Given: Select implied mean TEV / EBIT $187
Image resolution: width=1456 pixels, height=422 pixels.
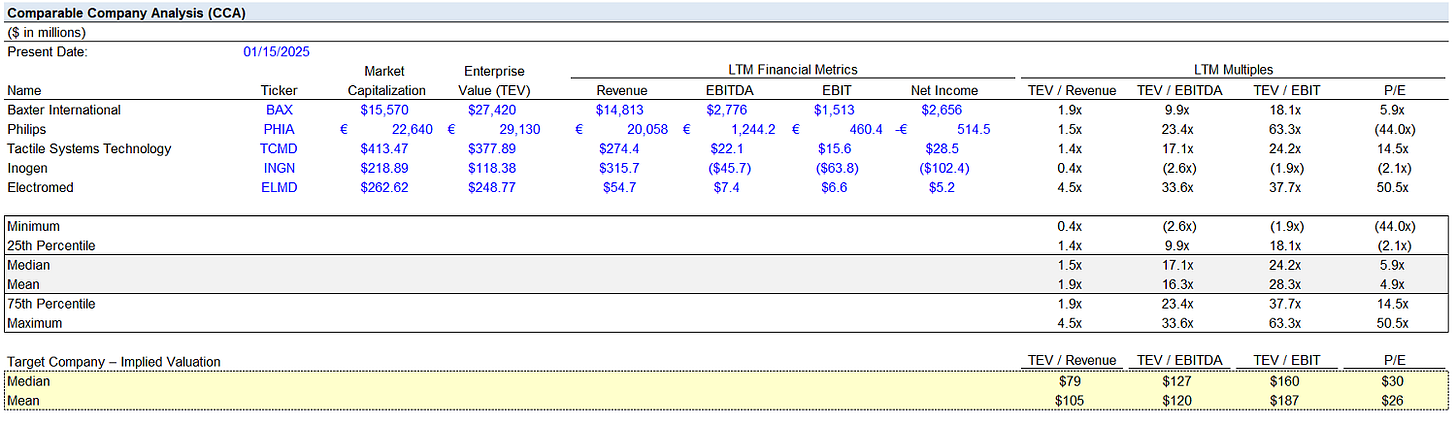Looking at the screenshot, I should click(1286, 400).
